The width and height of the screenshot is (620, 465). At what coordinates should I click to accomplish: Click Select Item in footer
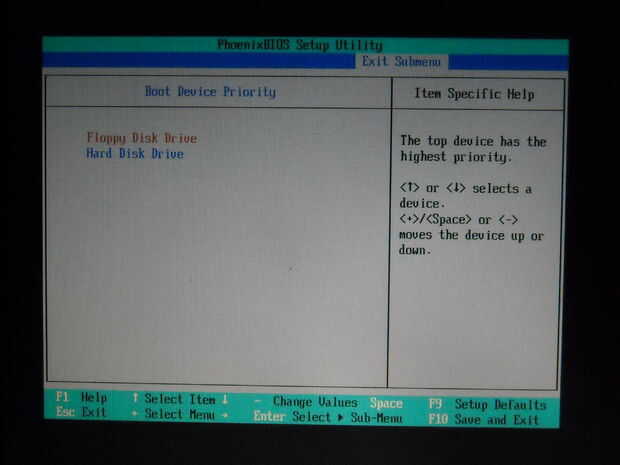(x=180, y=399)
